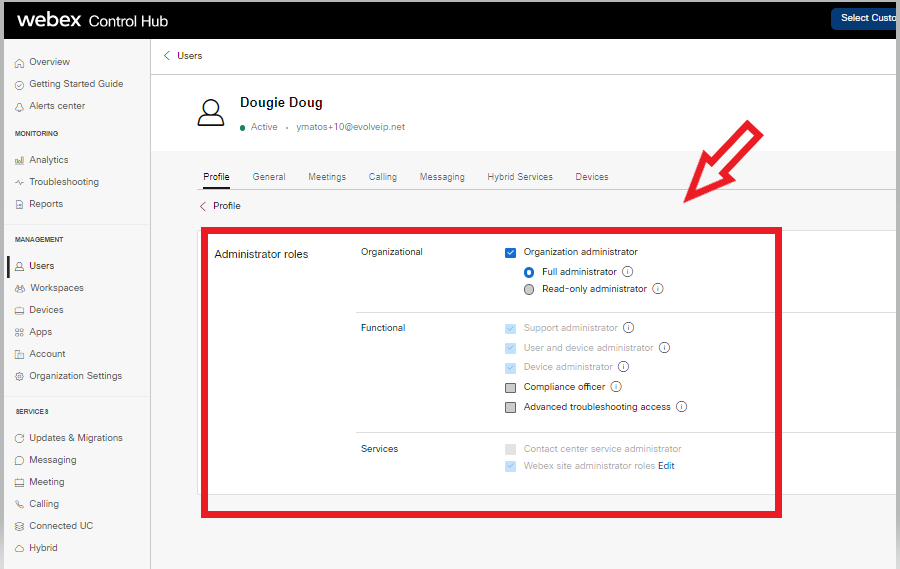Click the Organization Settings gear icon
The height and width of the screenshot is (569, 900).
pos(20,376)
